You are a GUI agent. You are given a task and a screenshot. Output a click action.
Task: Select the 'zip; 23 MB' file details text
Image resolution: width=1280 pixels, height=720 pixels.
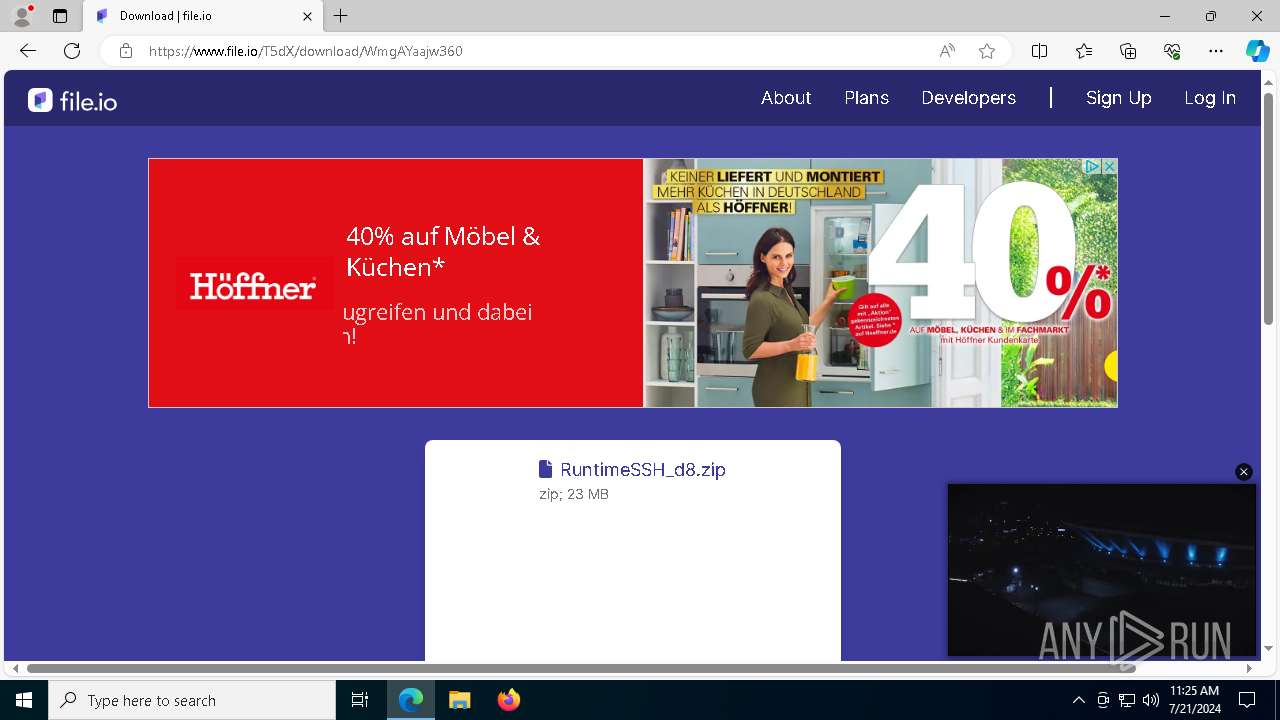[574, 494]
